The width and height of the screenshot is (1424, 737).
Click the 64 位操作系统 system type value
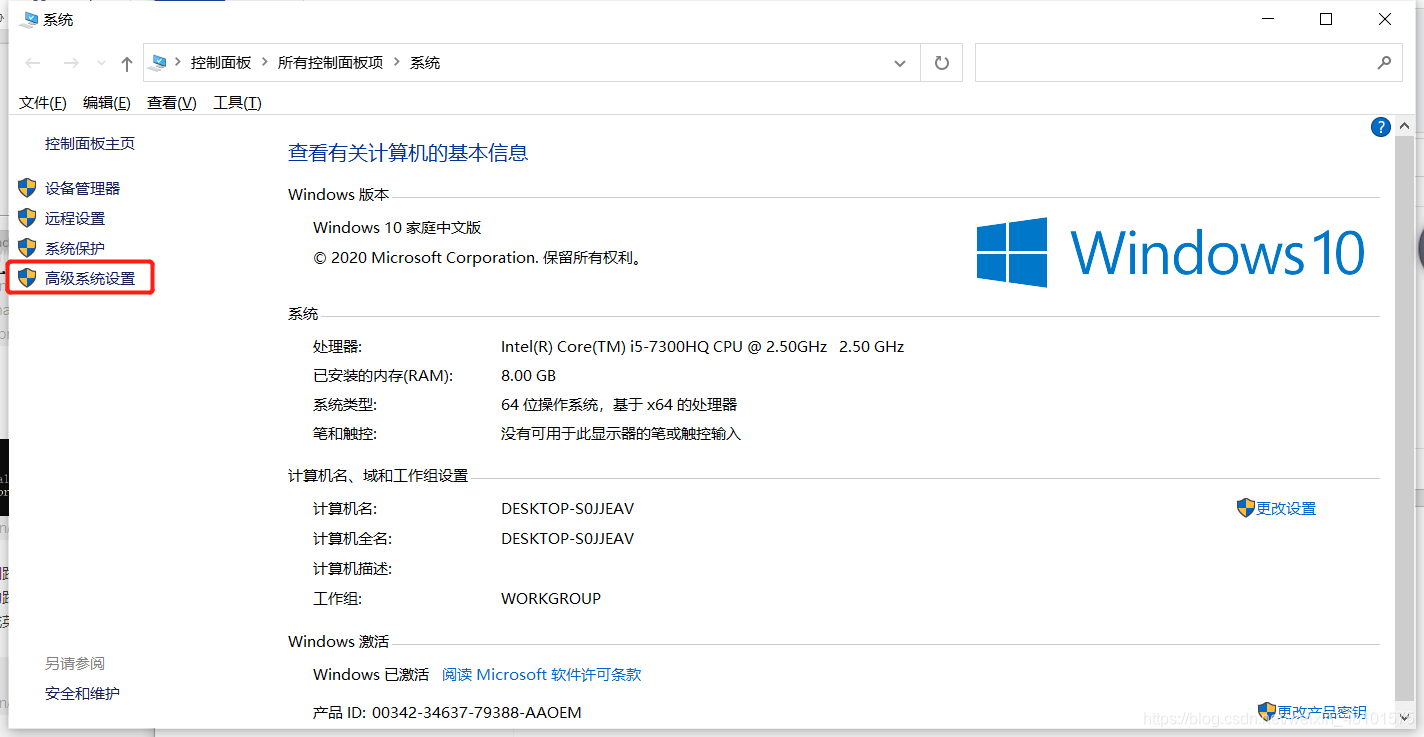(619, 404)
